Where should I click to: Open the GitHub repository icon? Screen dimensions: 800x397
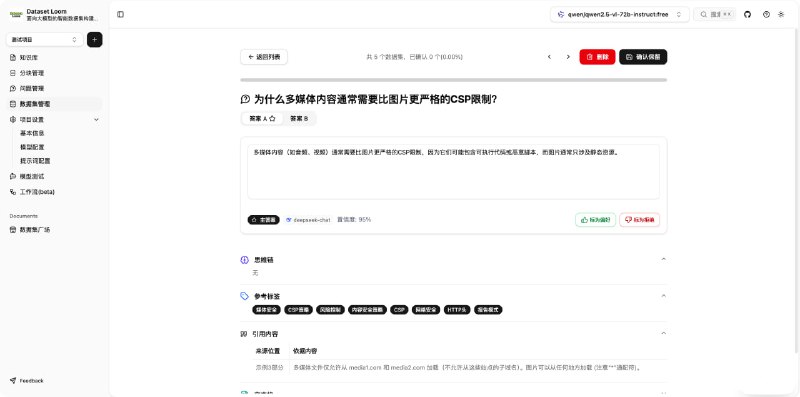pyautogui.click(x=747, y=14)
